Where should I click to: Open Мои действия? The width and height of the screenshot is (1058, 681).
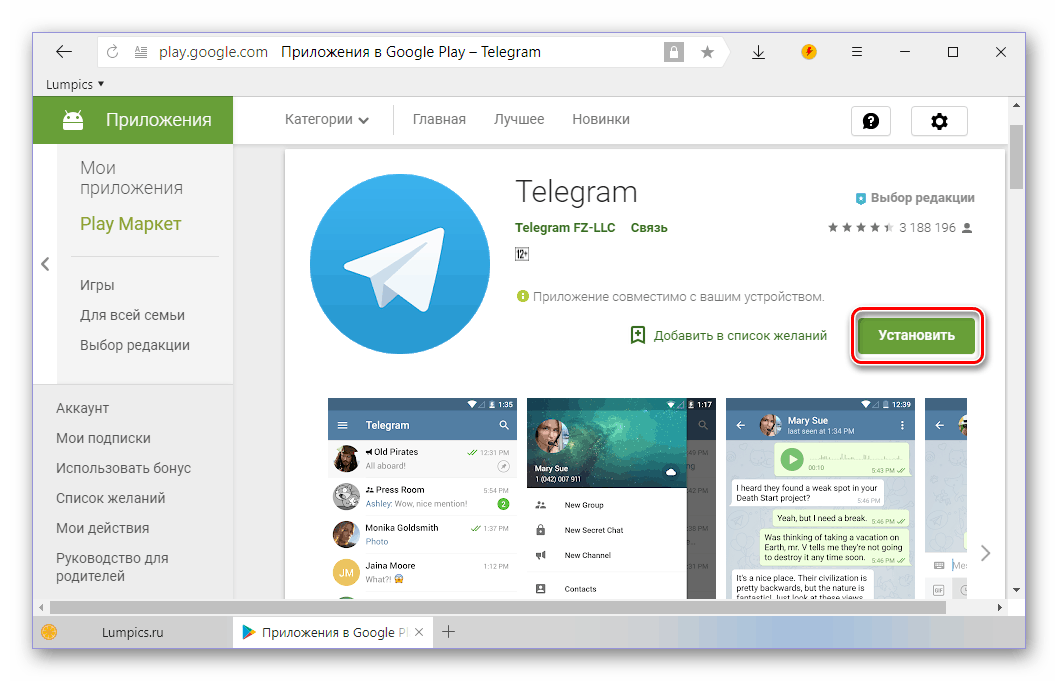103,528
